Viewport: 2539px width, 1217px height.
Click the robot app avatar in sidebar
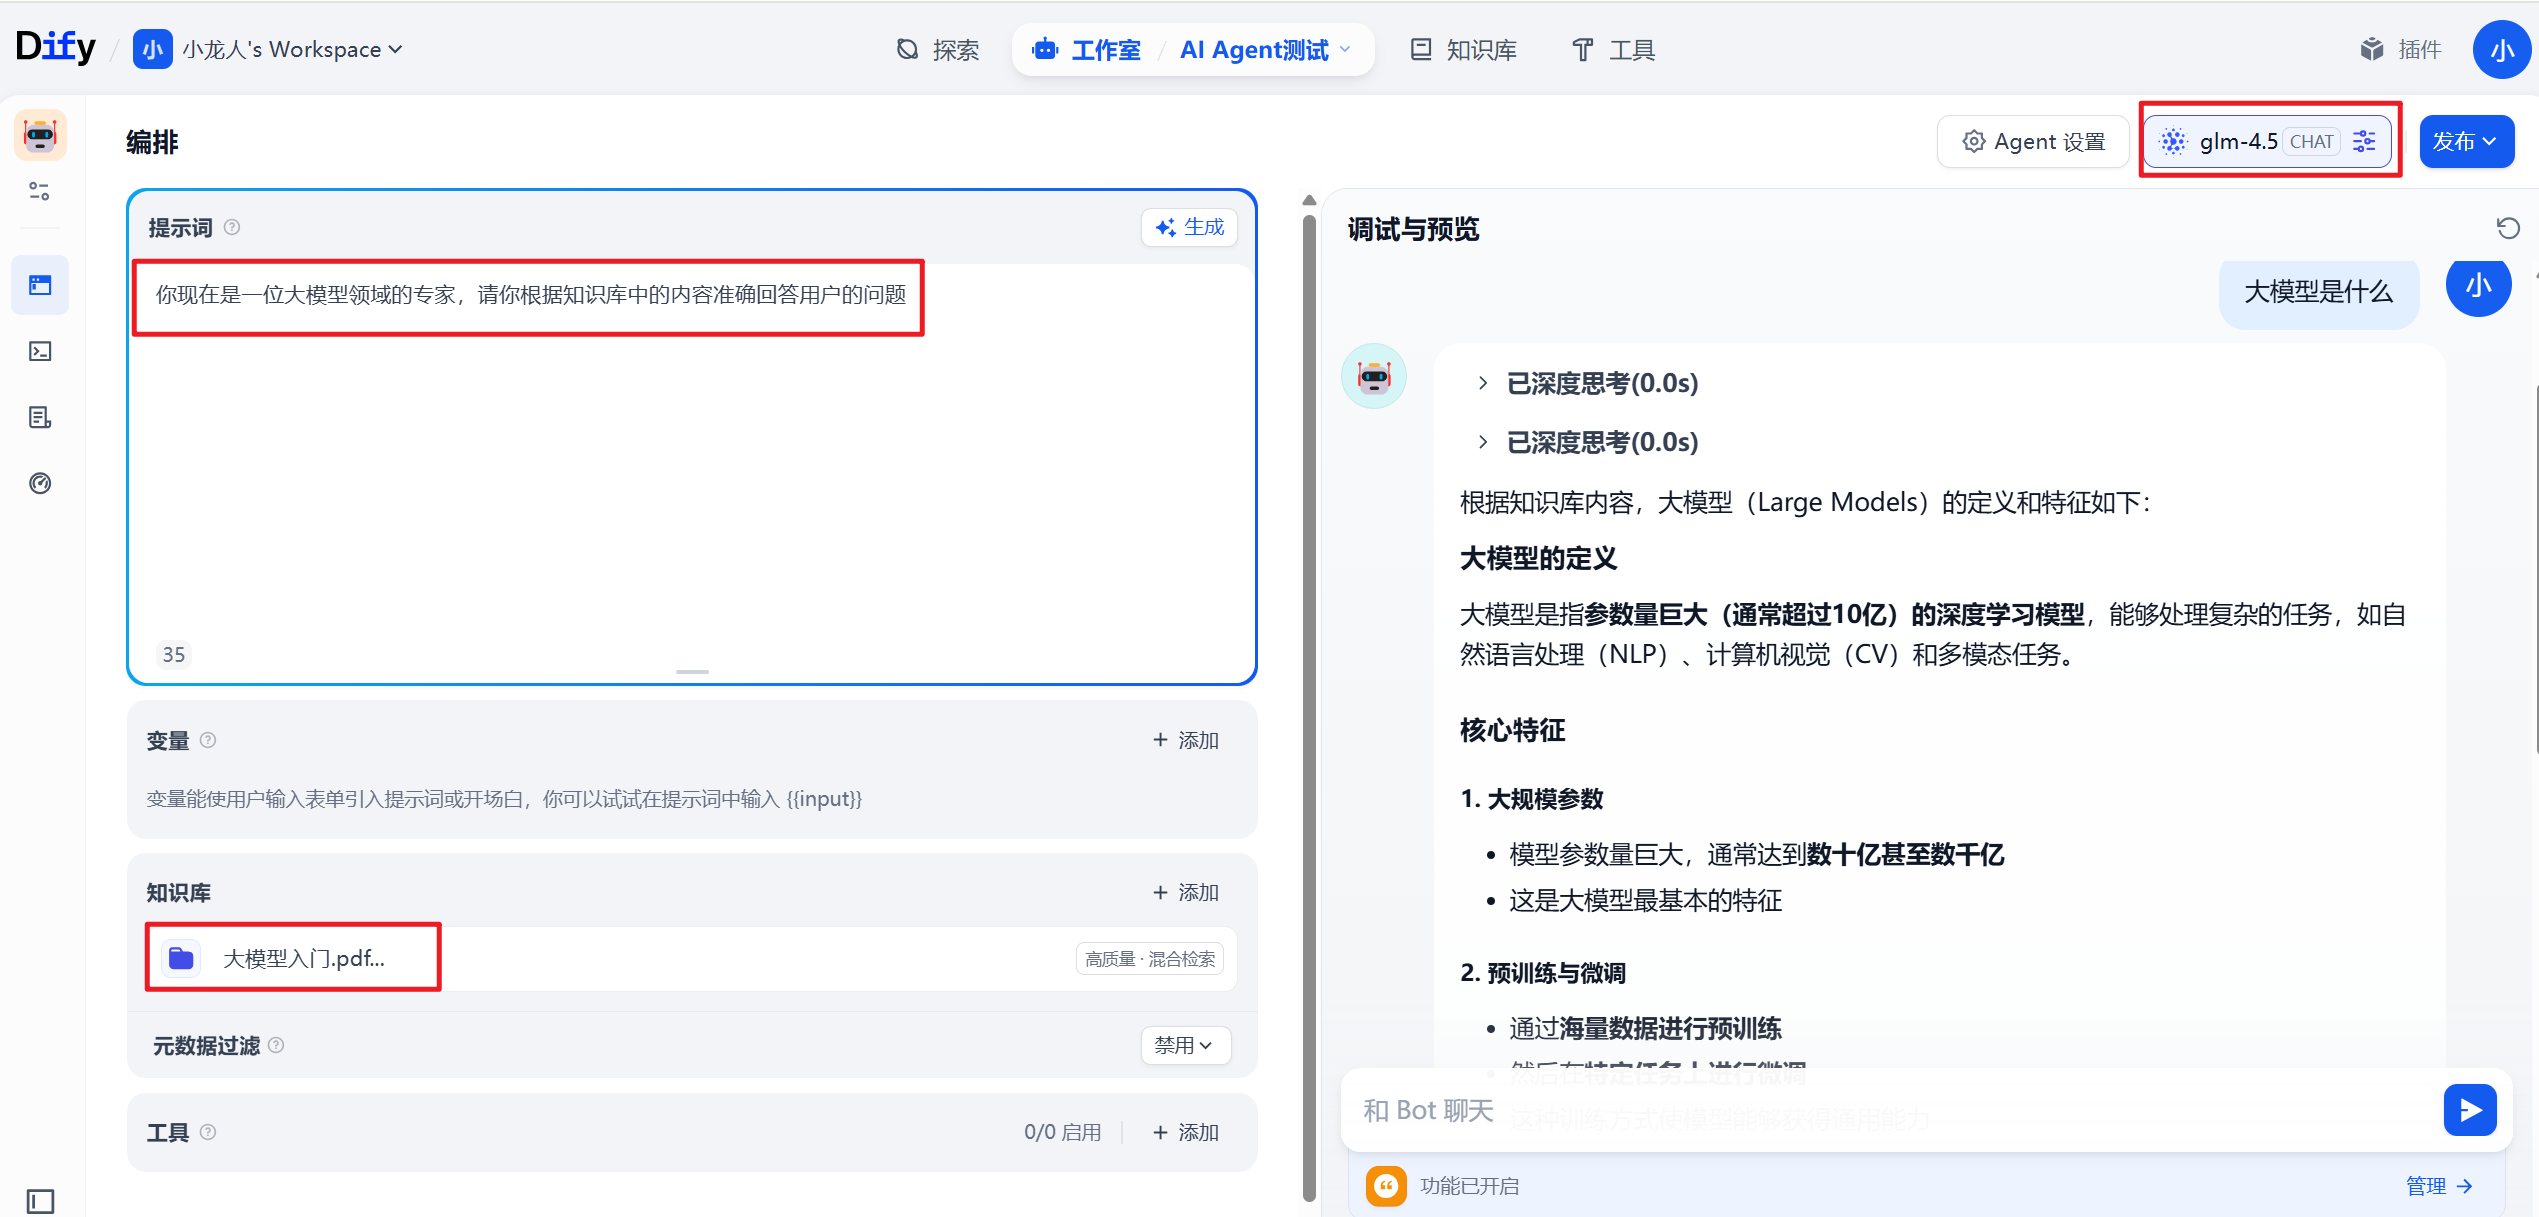pyautogui.click(x=40, y=135)
